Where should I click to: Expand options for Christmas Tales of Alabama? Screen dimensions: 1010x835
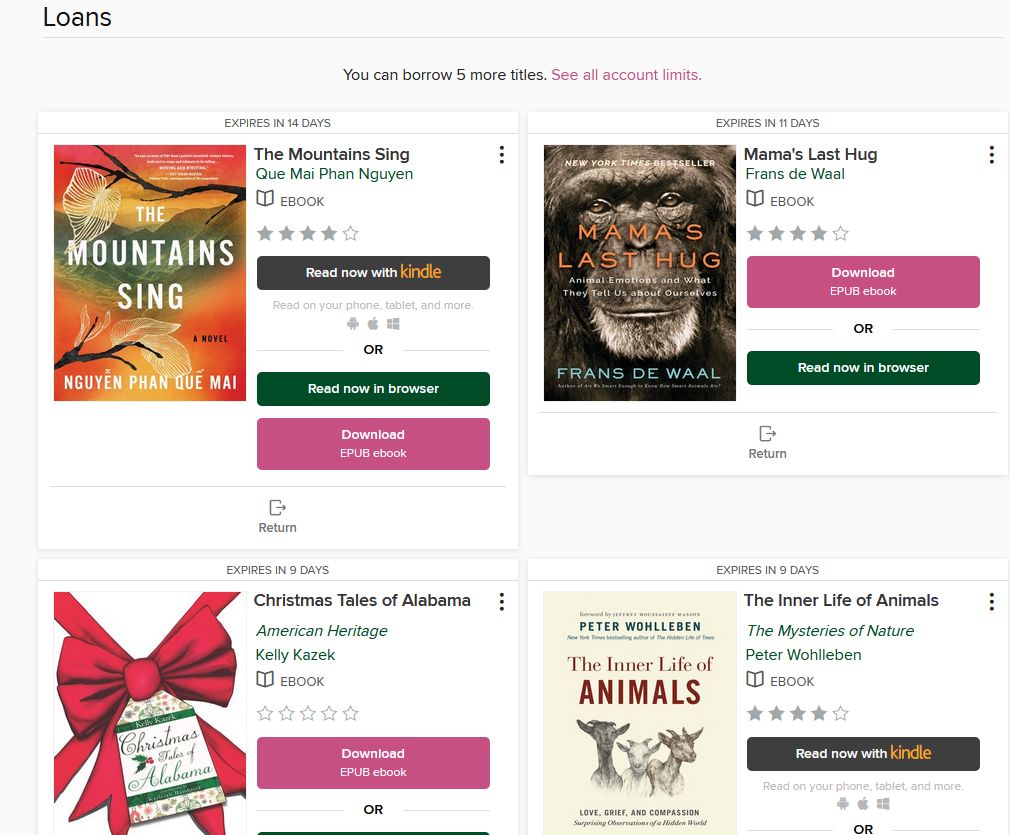pyautogui.click(x=501, y=601)
